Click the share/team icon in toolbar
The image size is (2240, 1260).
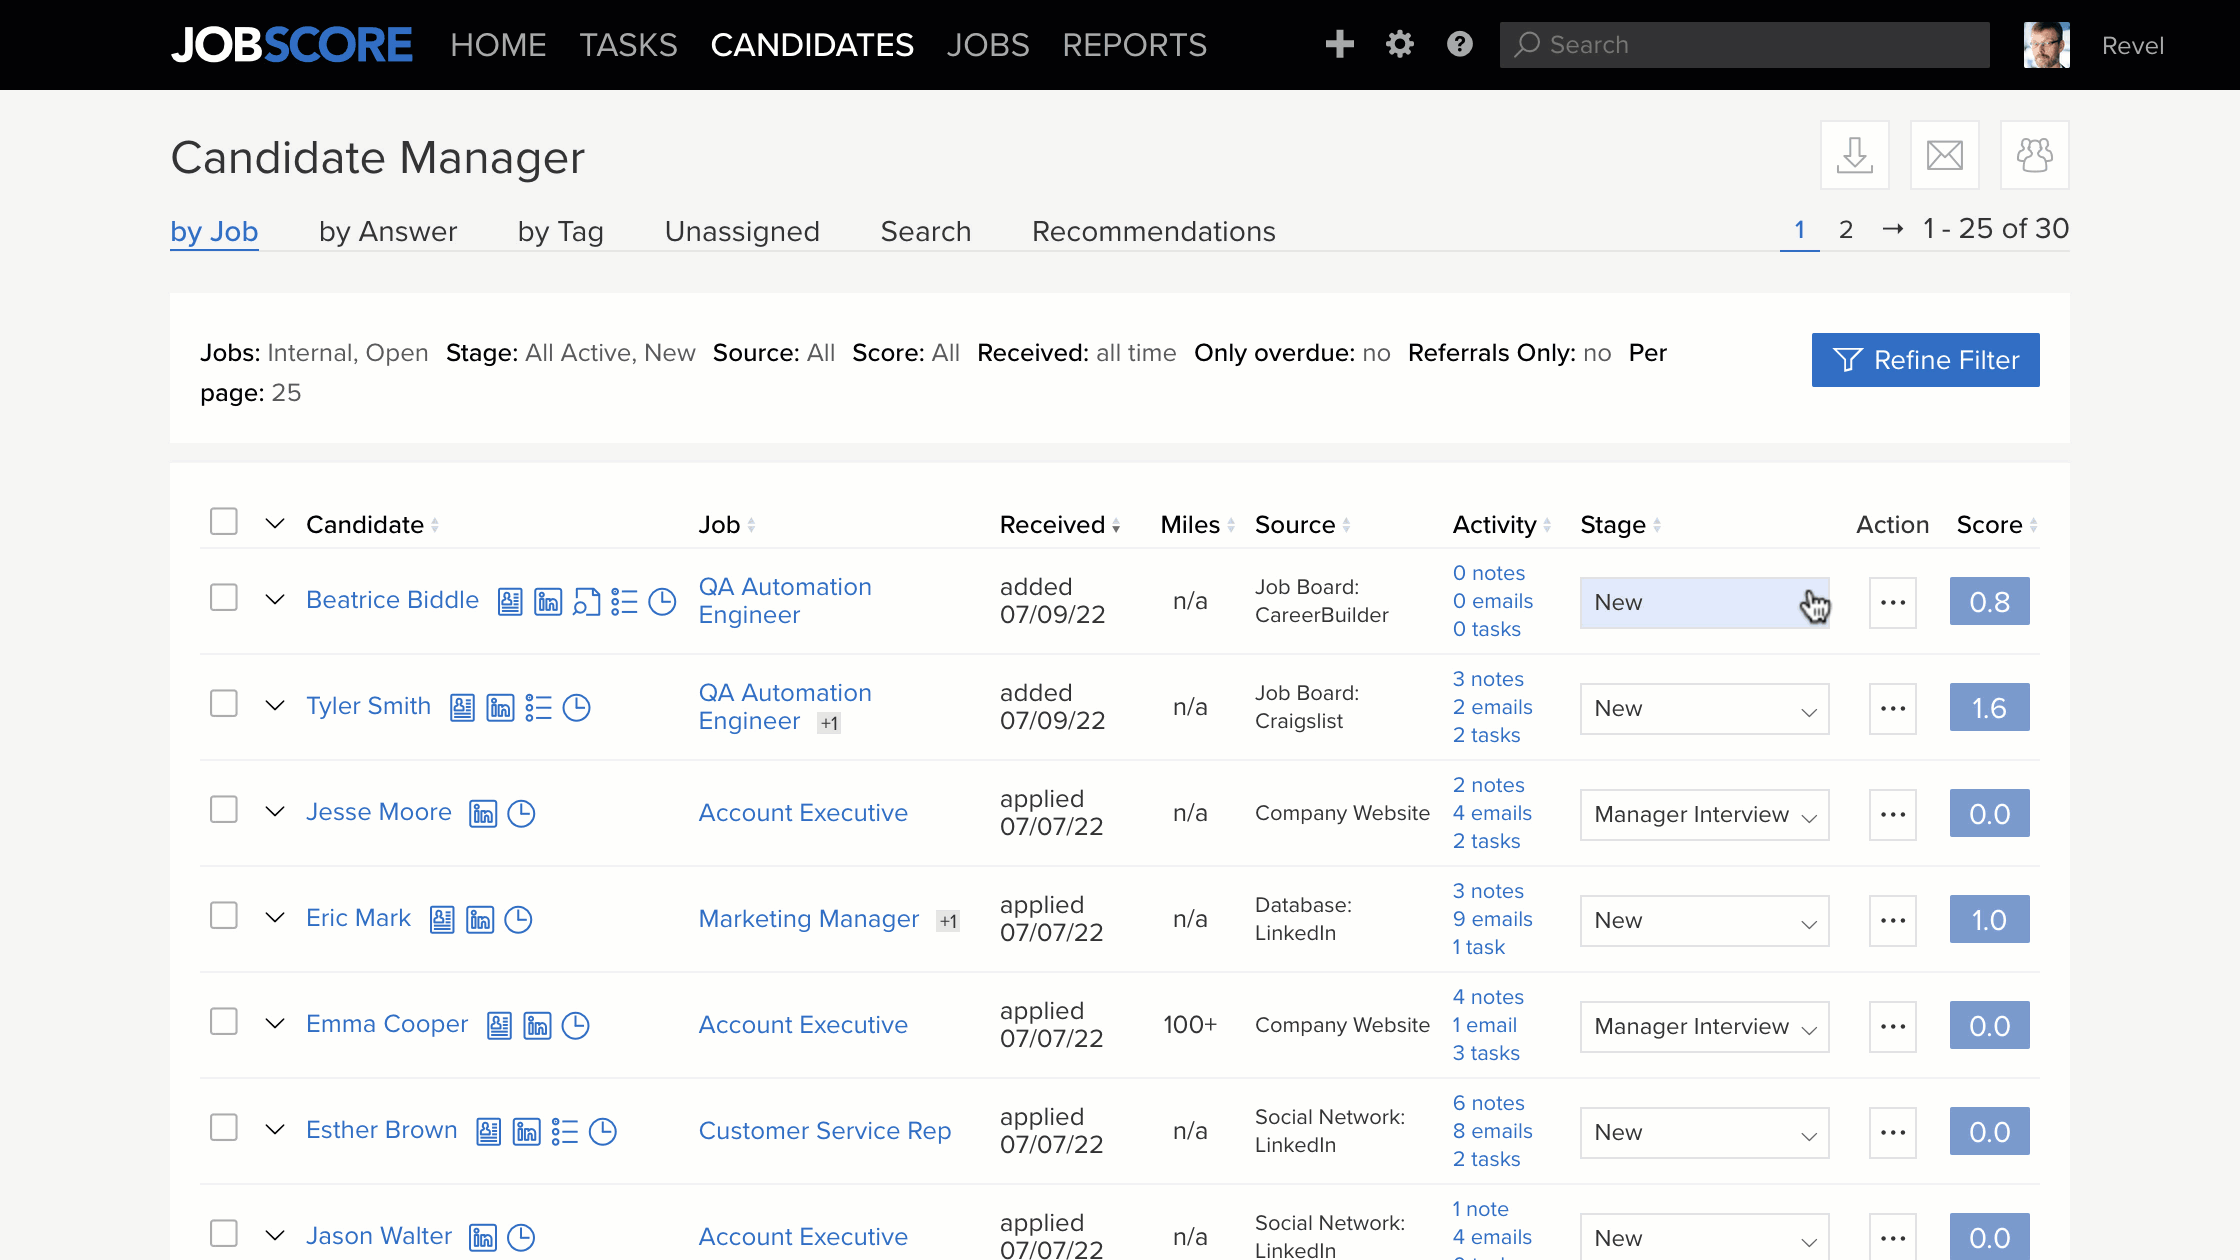point(2035,154)
